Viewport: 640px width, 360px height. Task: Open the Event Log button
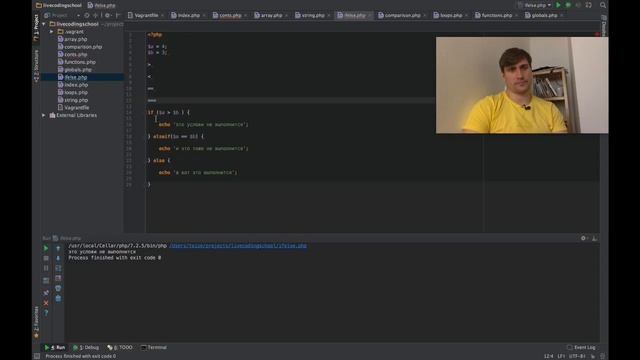582,347
